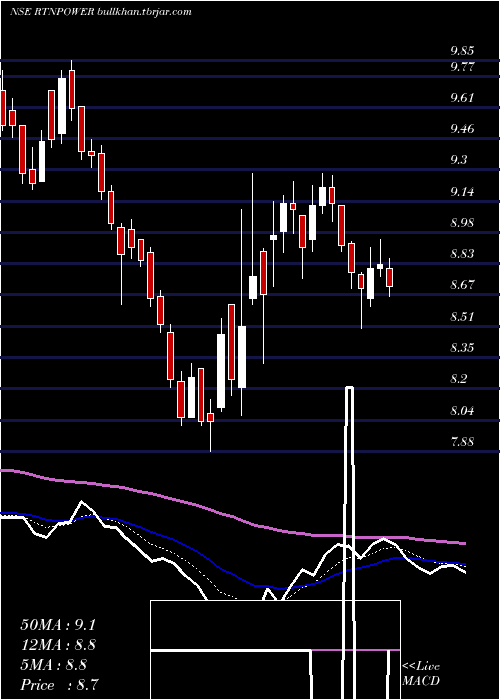Click the 9.61 price label
The width and height of the screenshot is (500, 700).
point(462,98)
